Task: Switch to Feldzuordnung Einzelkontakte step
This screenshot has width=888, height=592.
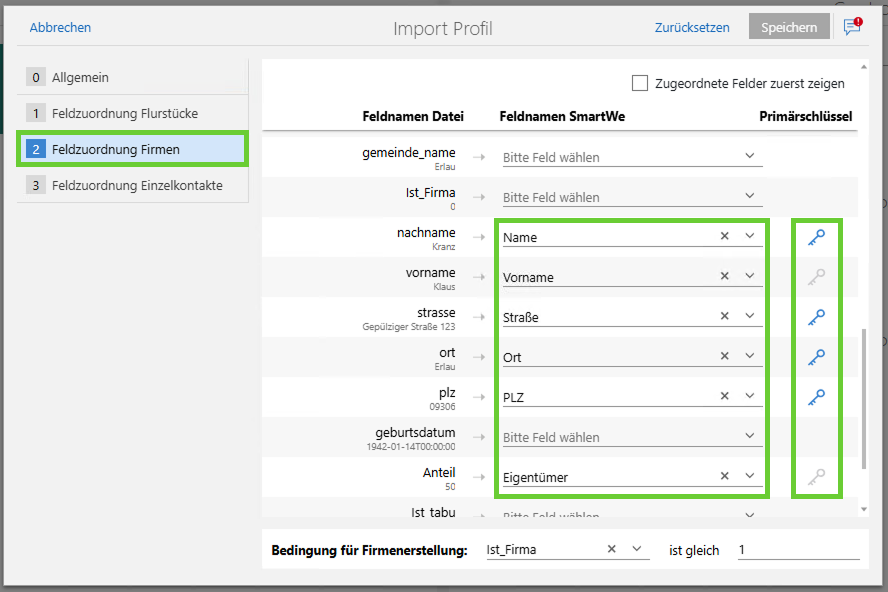Action: point(132,185)
